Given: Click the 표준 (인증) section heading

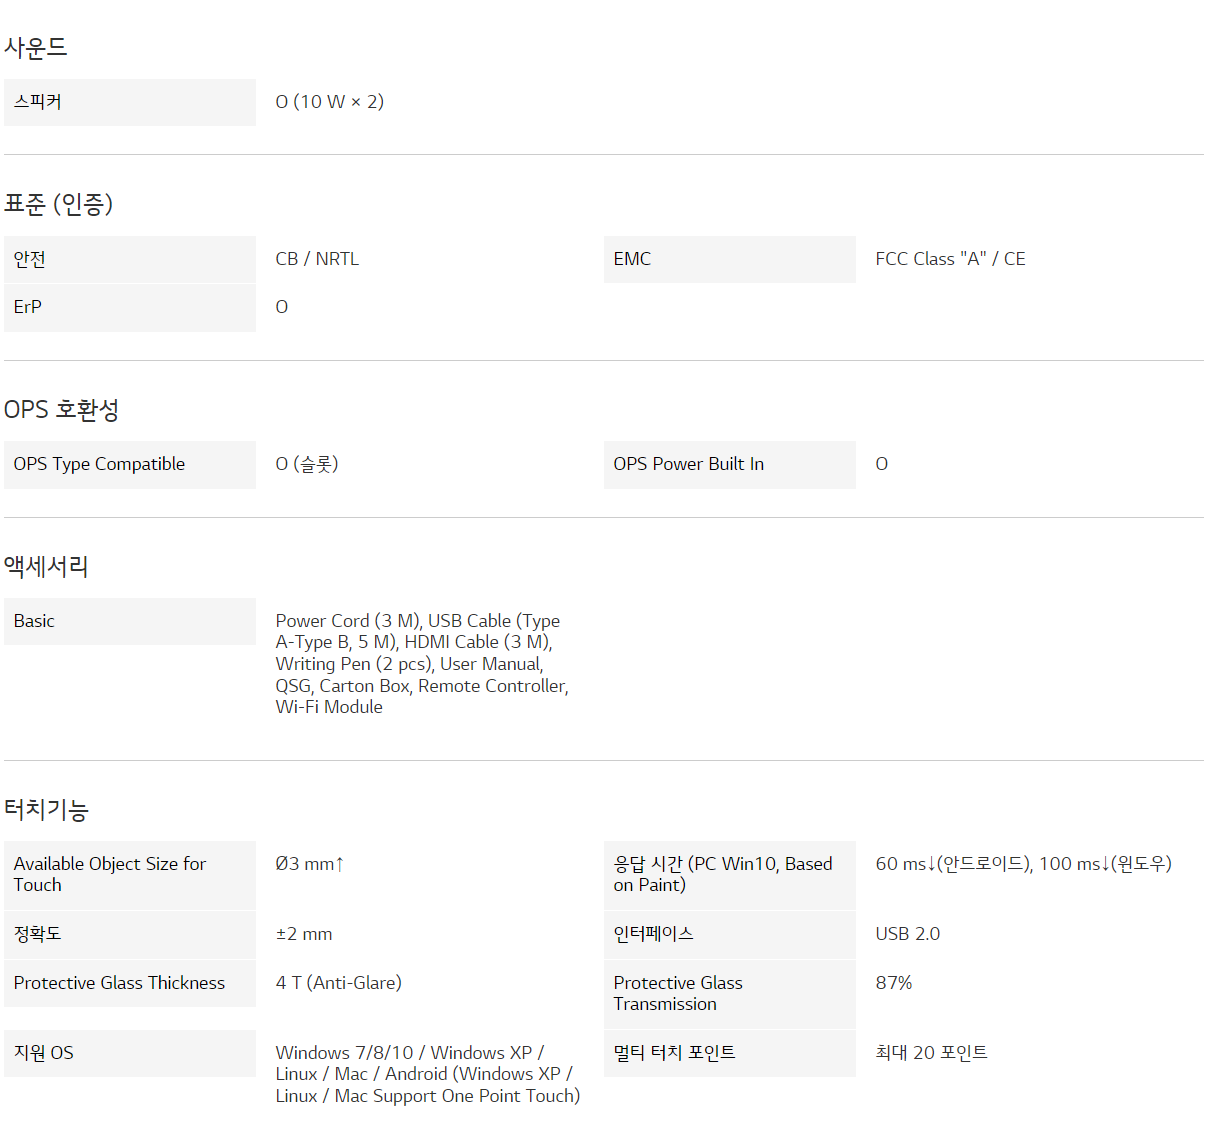Looking at the screenshot, I should tap(58, 204).
